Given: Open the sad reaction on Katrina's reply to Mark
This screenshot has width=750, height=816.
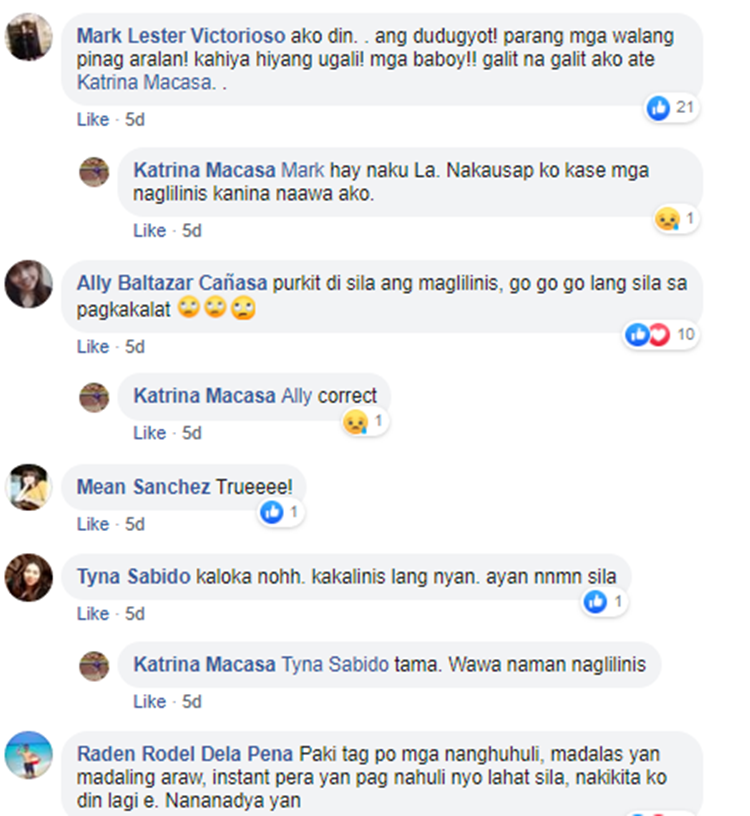Looking at the screenshot, I should point(676,219).
